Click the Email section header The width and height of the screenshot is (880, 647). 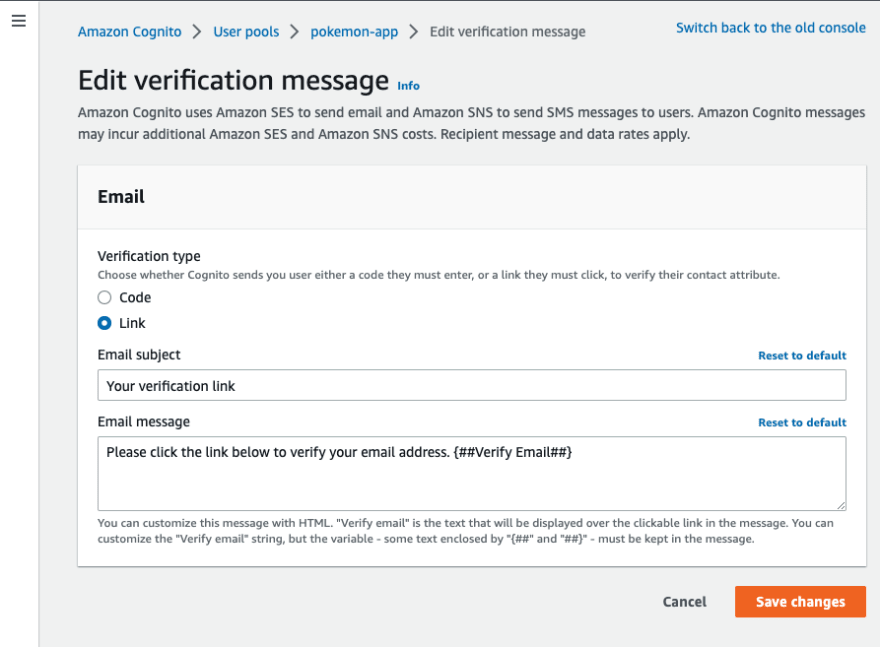pyautogui.click(x=121, y=197)
